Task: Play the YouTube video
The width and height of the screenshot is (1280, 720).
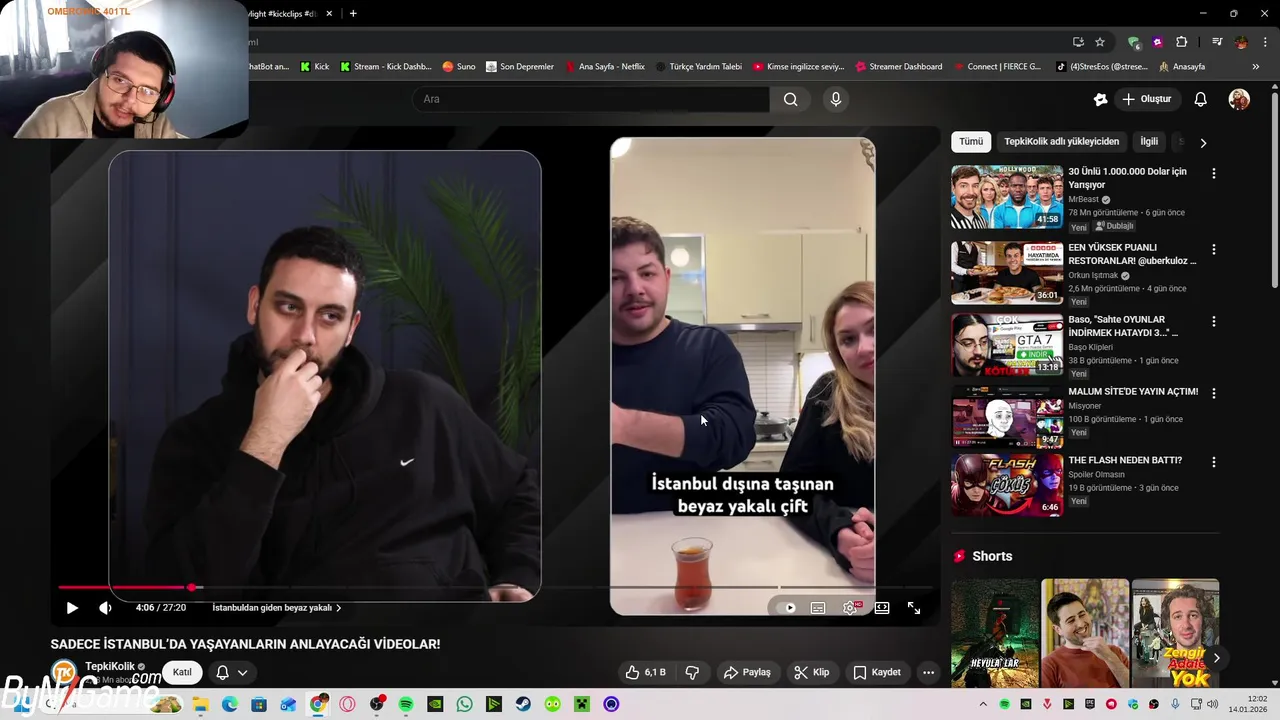Action: 72,608
